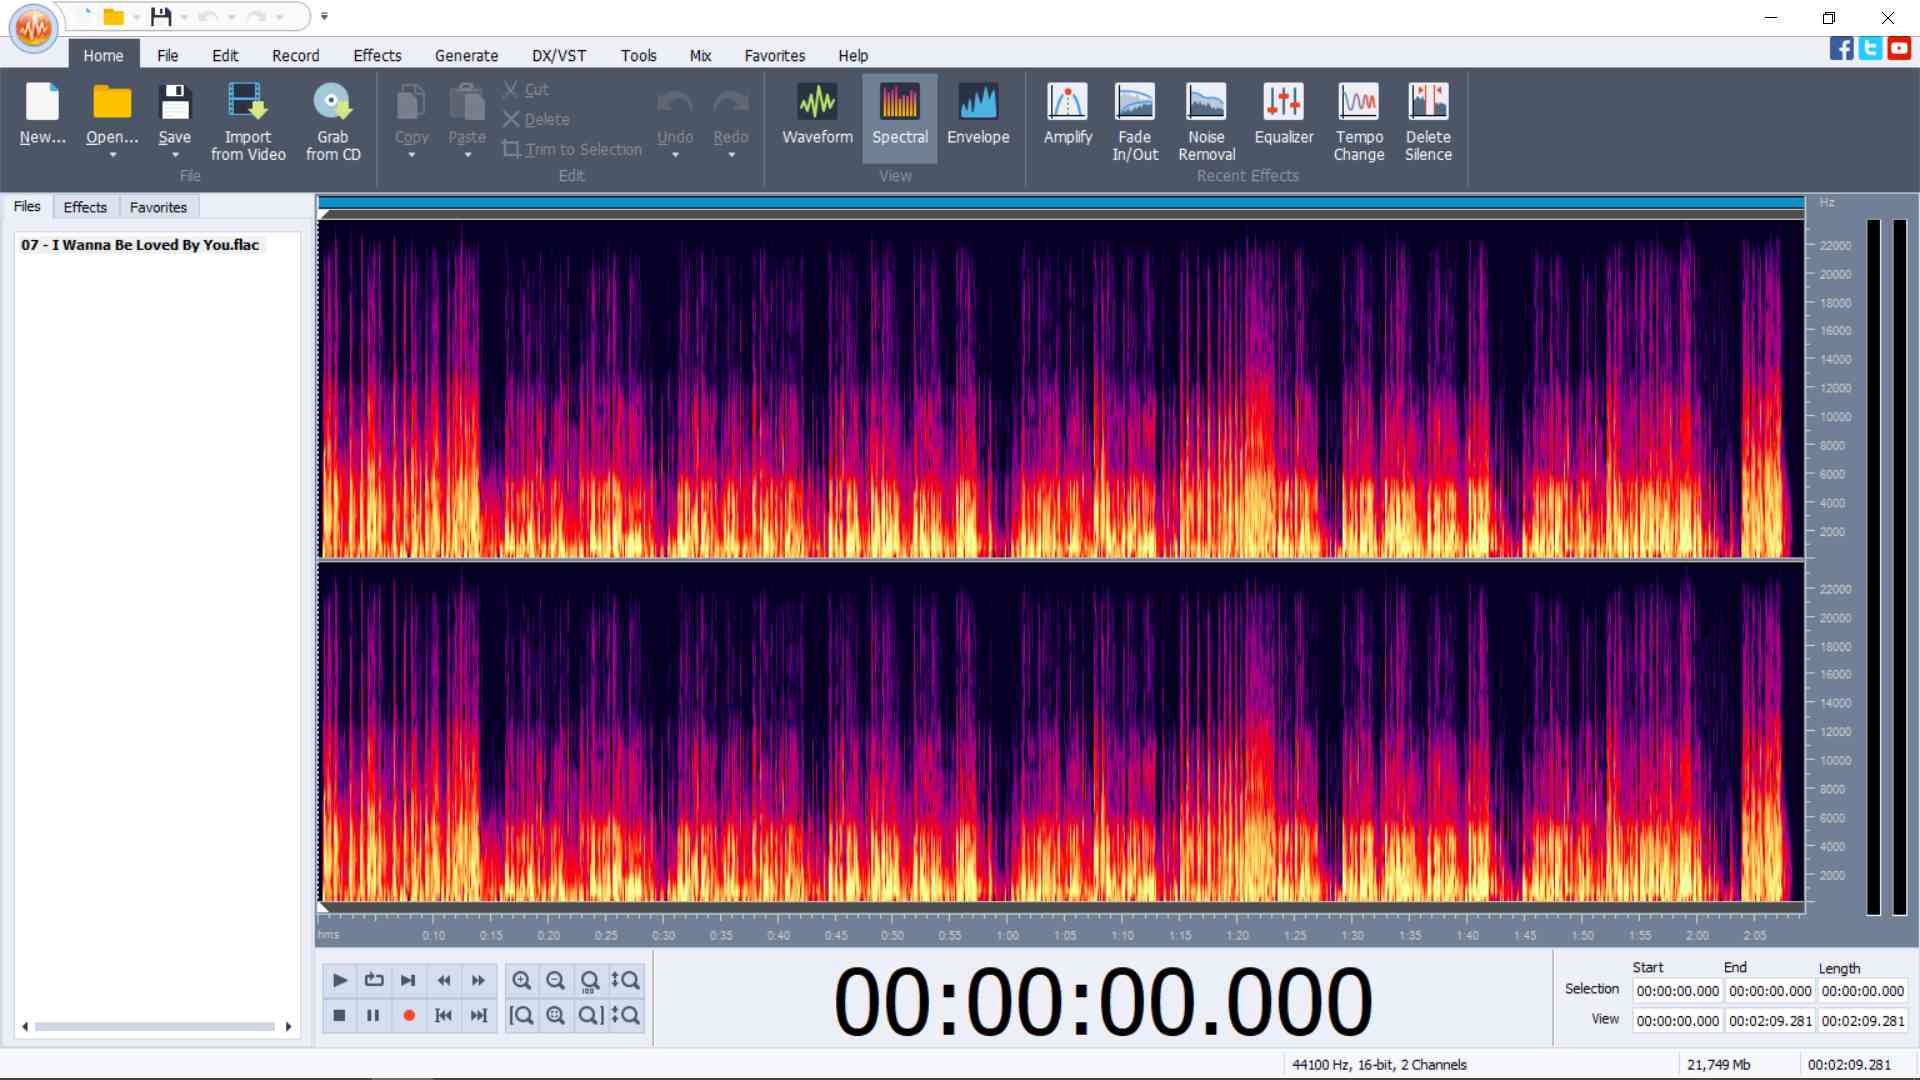
Task: Stop playback with the Stop button
Action: 339,1015
